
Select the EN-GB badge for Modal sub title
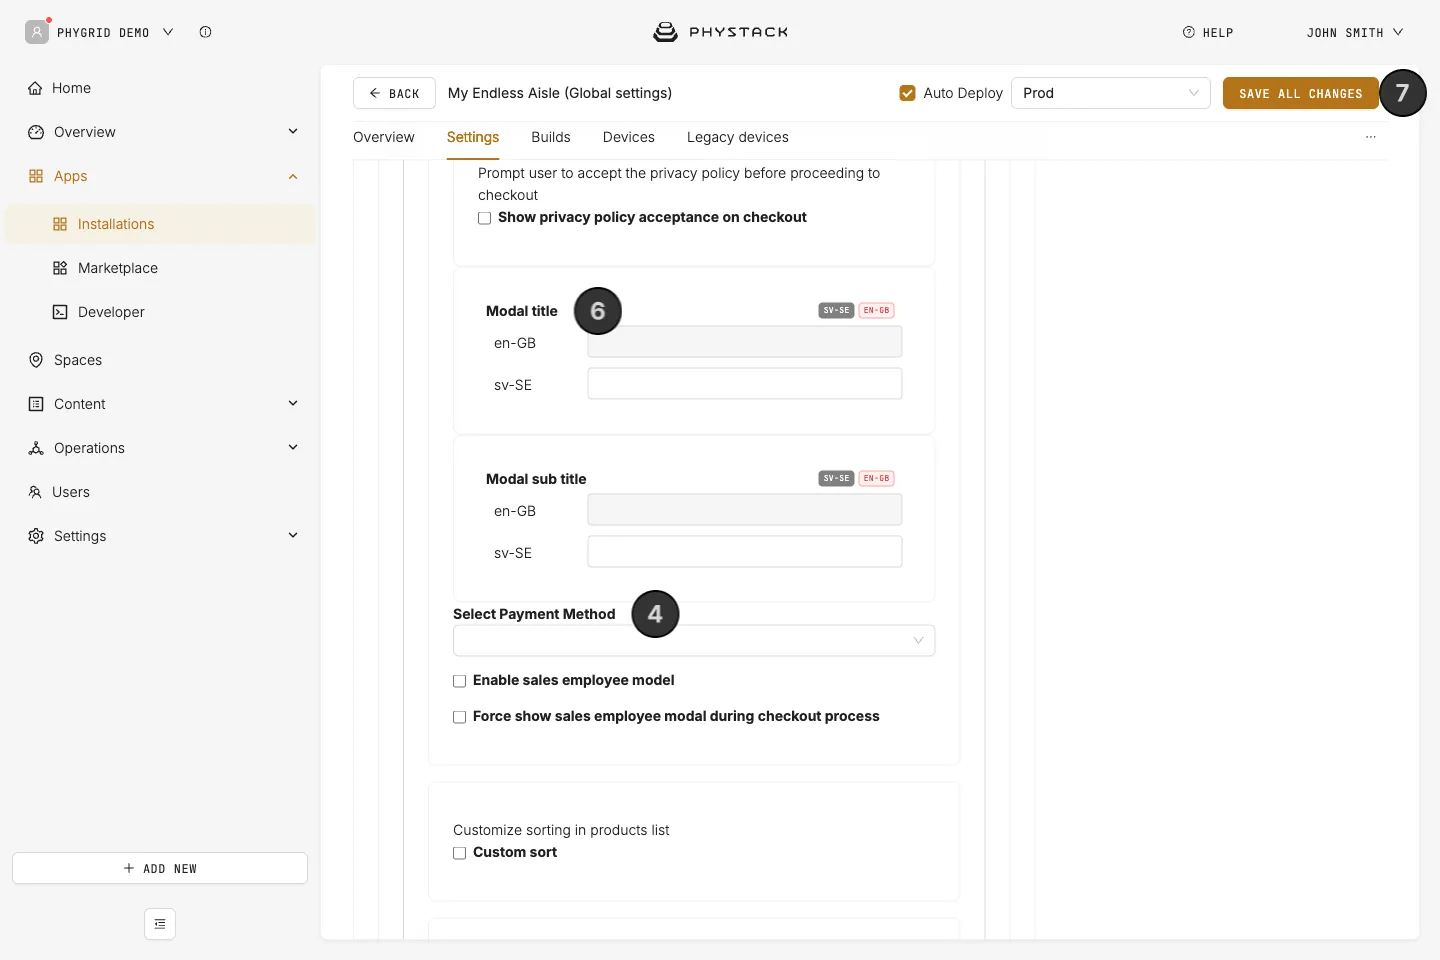[x=876, y=478]
